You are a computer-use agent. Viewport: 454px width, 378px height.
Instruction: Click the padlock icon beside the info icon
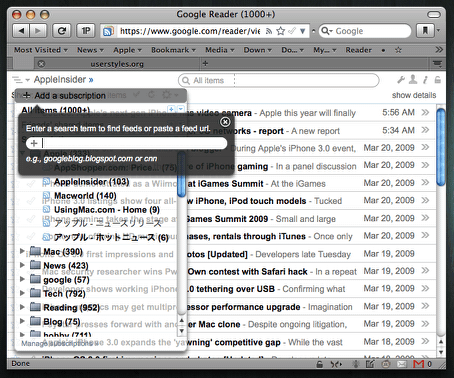point(438,80)
